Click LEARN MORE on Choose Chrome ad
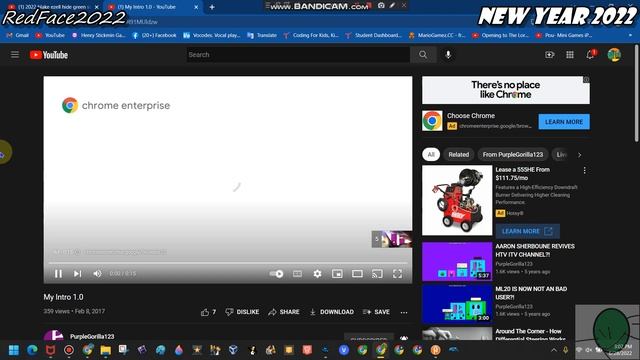 (x=564, y=122)
